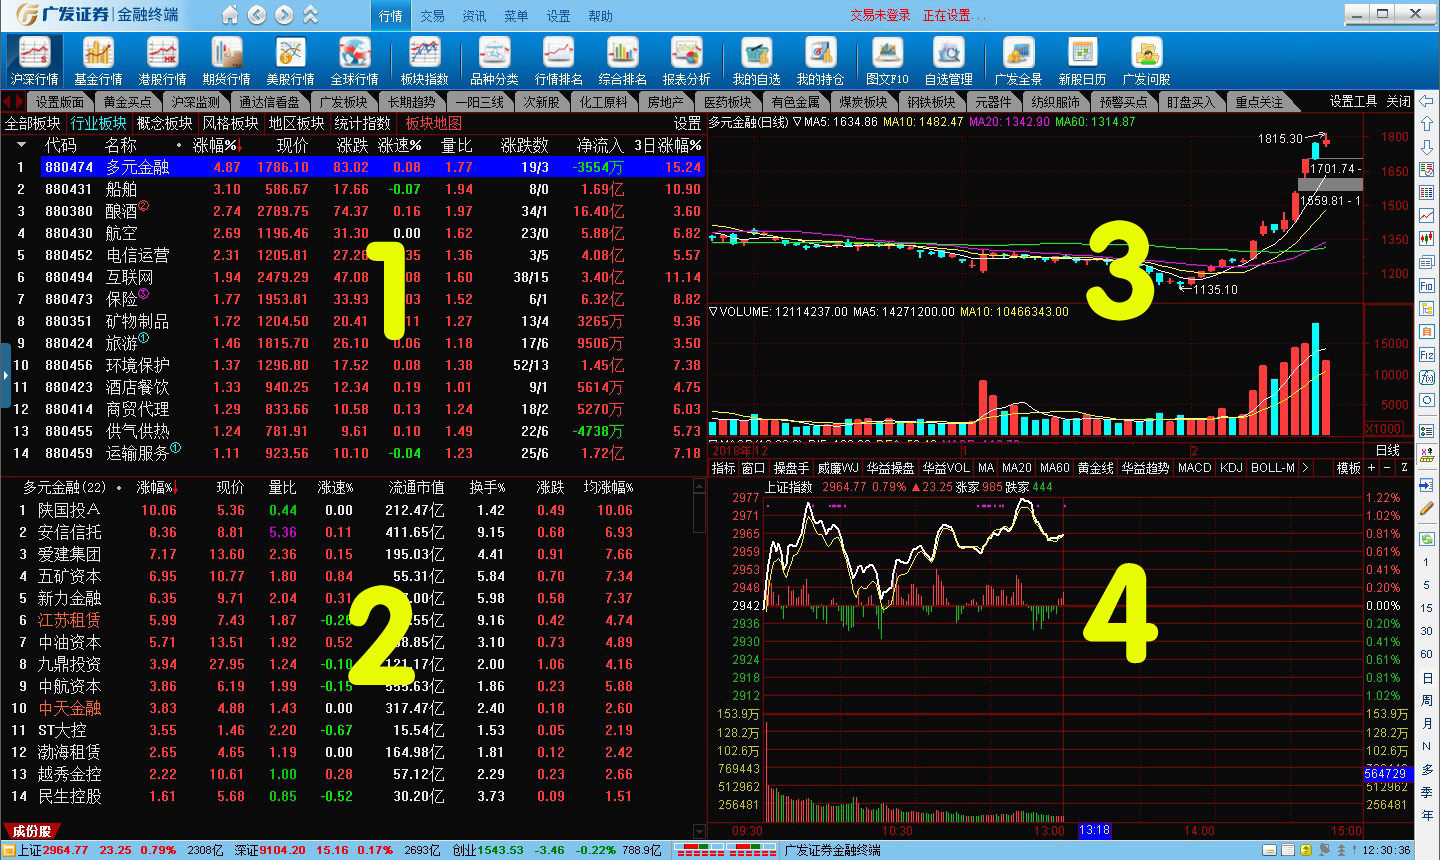
Task: Open the 板块地图 sector map link
Action: (434, 123)
